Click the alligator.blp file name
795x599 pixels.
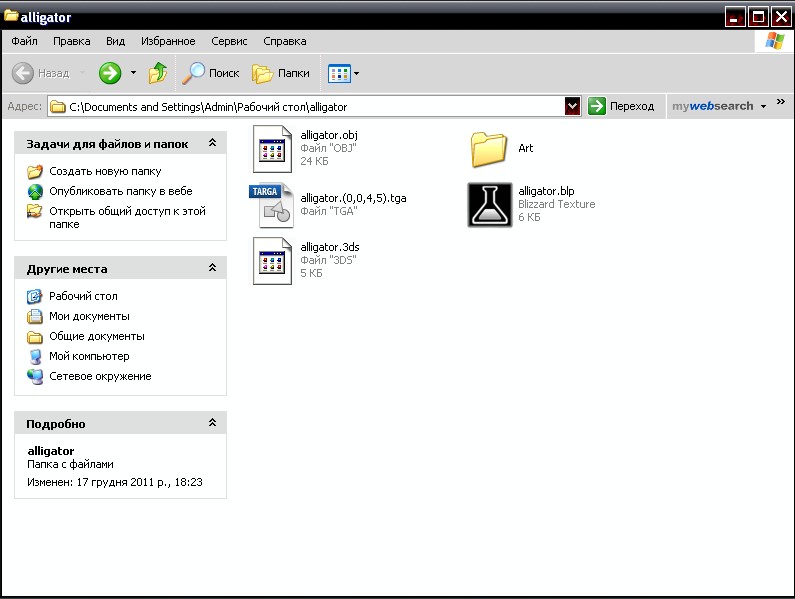click(x=546, y=191)
